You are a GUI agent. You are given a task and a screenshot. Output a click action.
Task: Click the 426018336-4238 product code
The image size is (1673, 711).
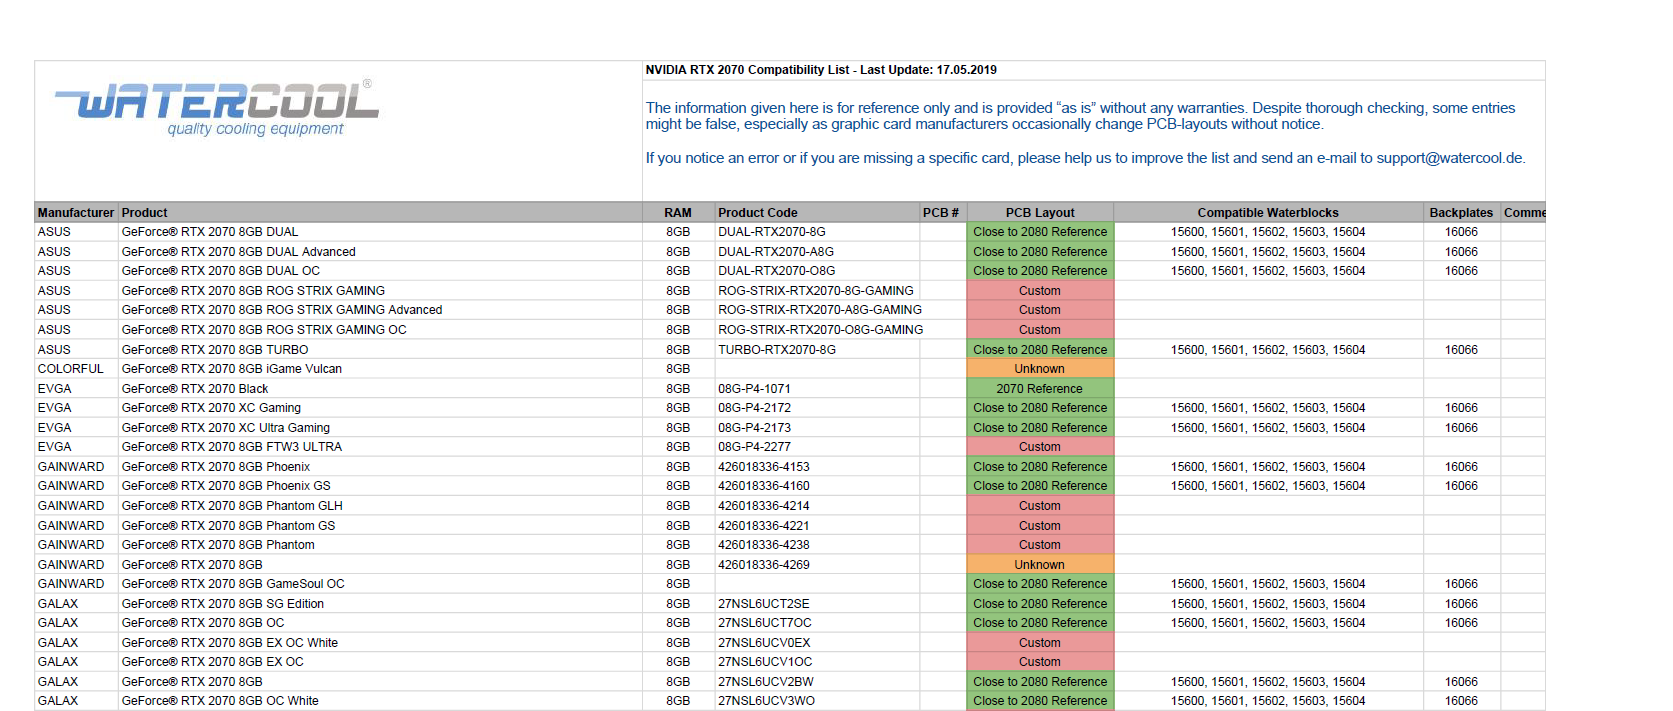764,545
